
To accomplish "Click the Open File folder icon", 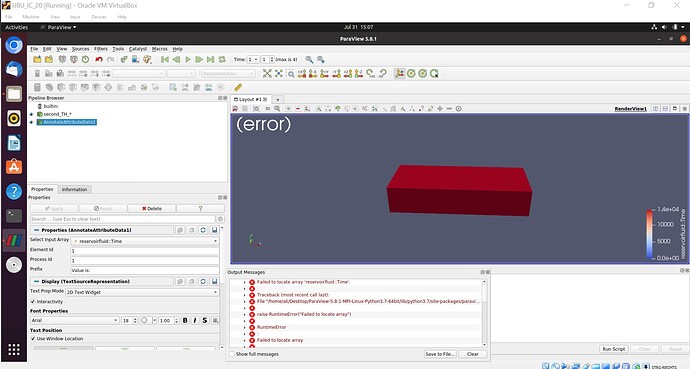I will coord(37,59).
